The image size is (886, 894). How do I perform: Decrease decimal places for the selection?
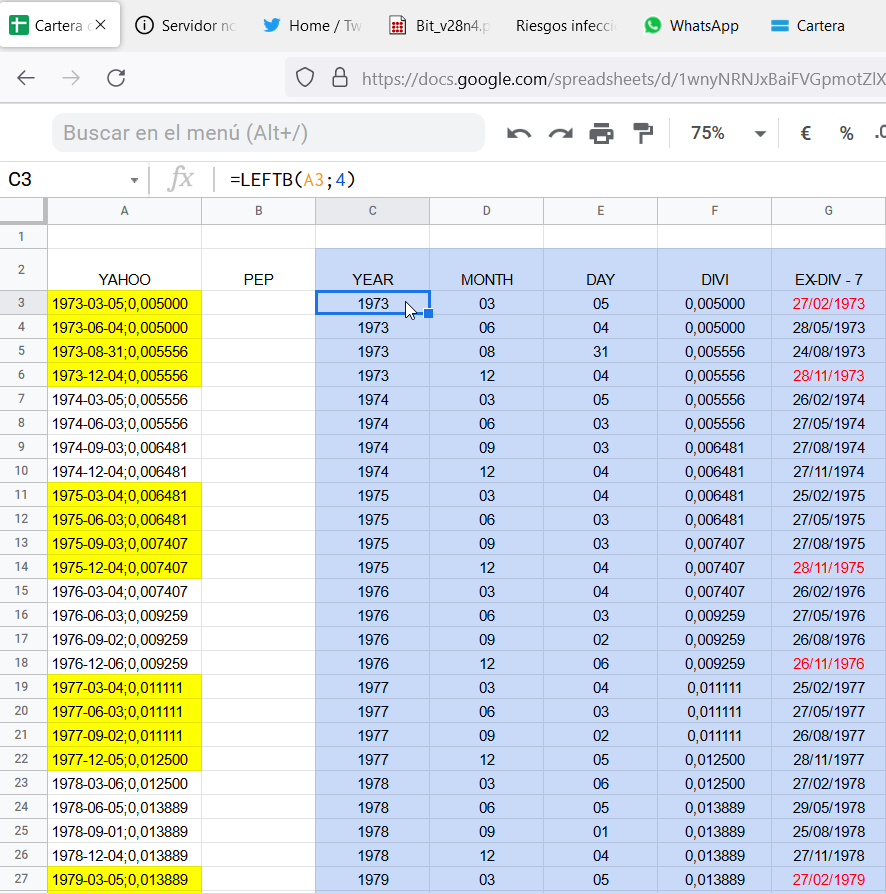click(x=880, y=132)
